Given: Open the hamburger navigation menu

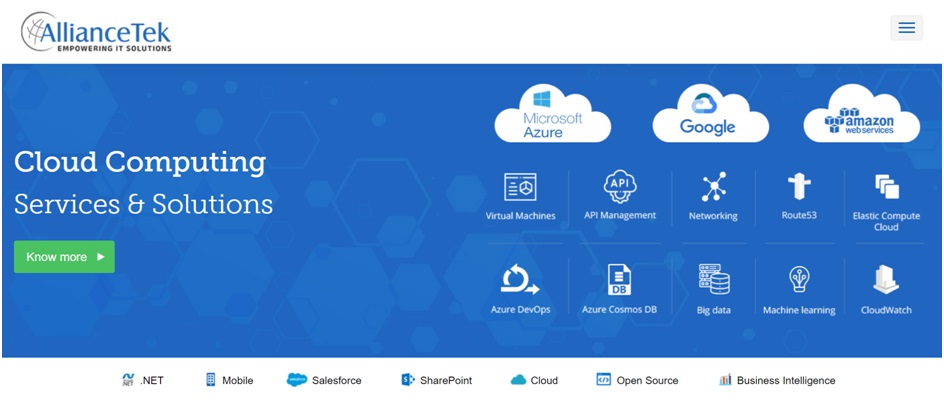Looking at the screenshot, I should 906,28.
